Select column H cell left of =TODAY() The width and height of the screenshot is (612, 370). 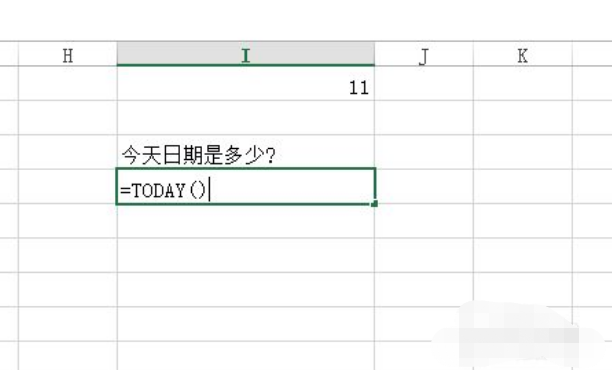(x=68, y=186)
